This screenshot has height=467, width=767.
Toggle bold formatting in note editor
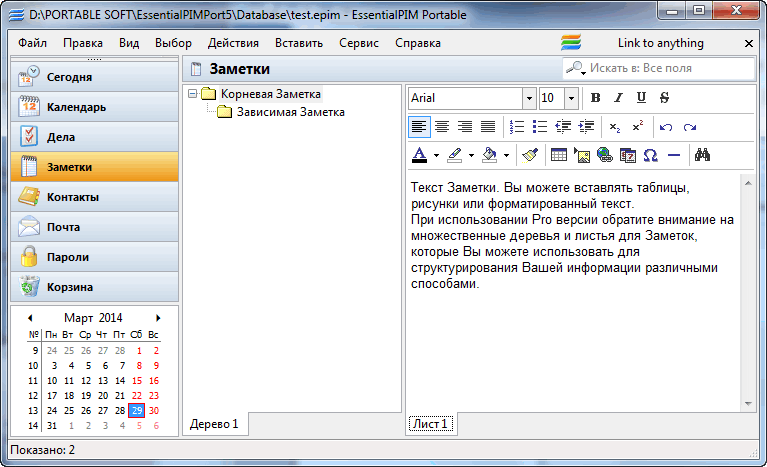click(596, 98)
